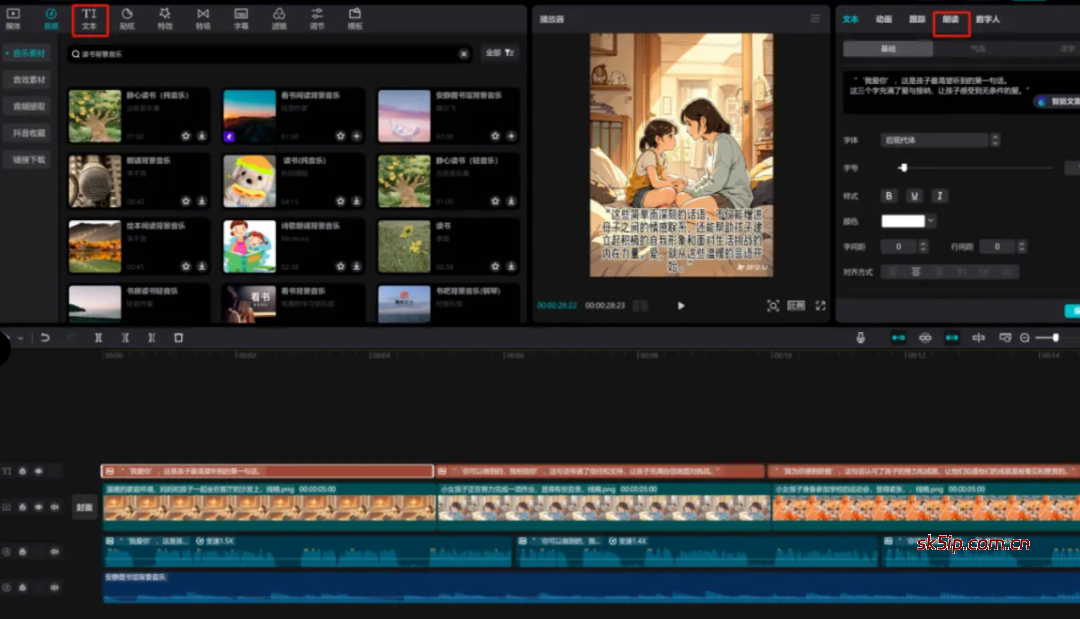The height and width of the screenshot is (619, 1080).
Task: Toggle Italic text style
Action: point(939,196)
